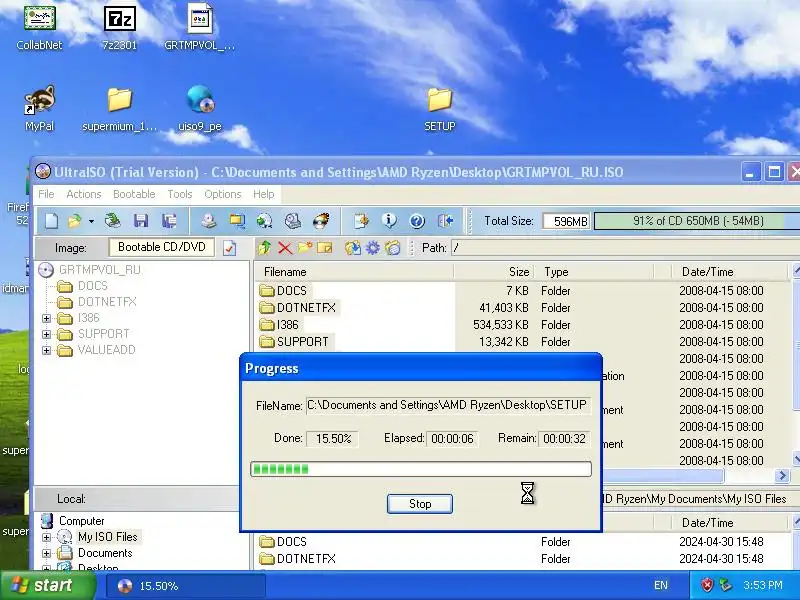Click the horizontal scrollbar right arrow

[x=782, y=476]
